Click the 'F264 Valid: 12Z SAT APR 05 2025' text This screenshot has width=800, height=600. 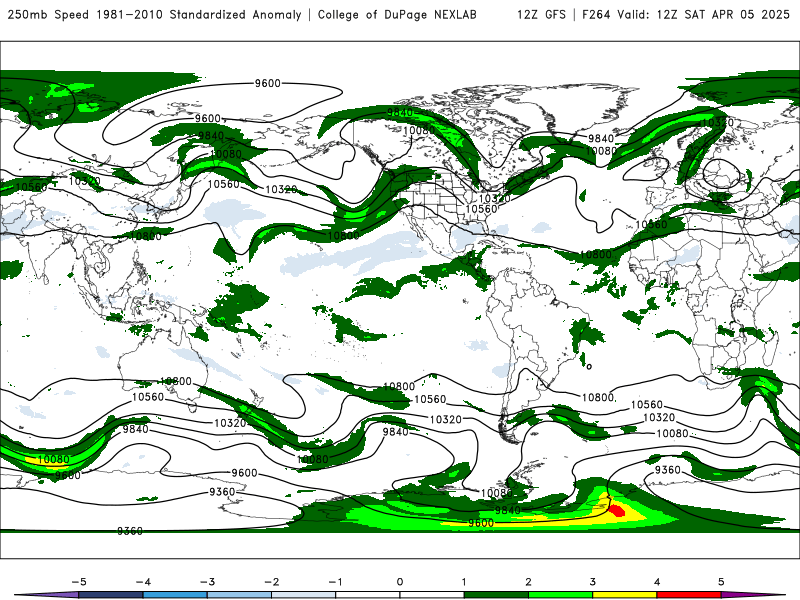click(x=685, y=14)
